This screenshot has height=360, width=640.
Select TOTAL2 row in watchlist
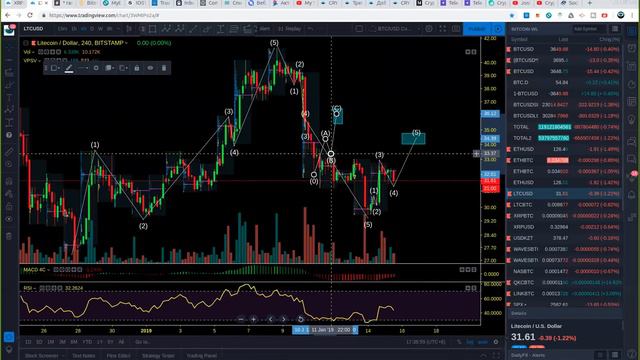tap(564, 138)
